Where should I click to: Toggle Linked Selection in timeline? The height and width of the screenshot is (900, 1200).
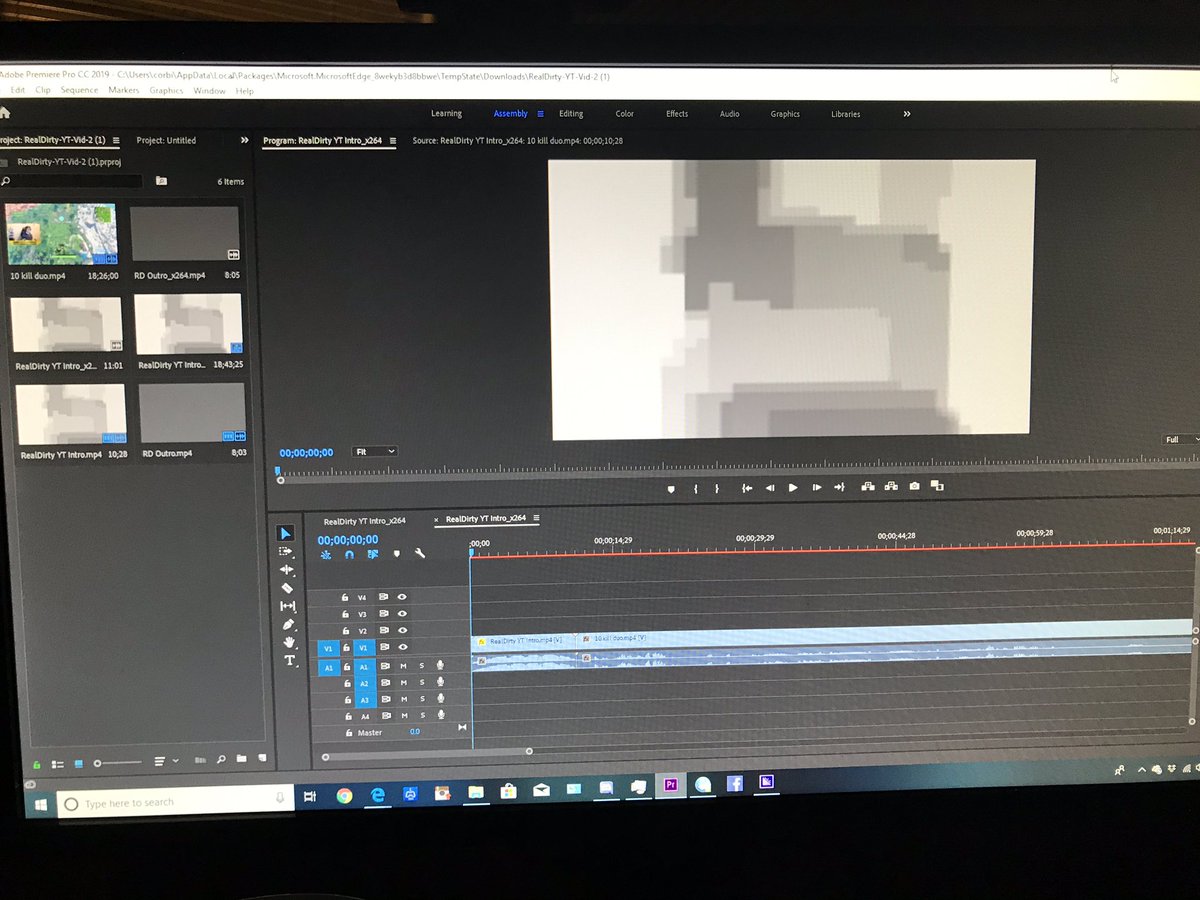(372, 553)
